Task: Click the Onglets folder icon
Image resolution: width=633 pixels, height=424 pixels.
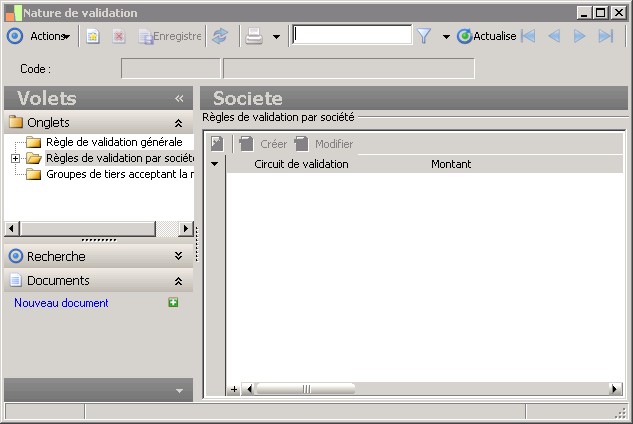Action: pos(16,122)
